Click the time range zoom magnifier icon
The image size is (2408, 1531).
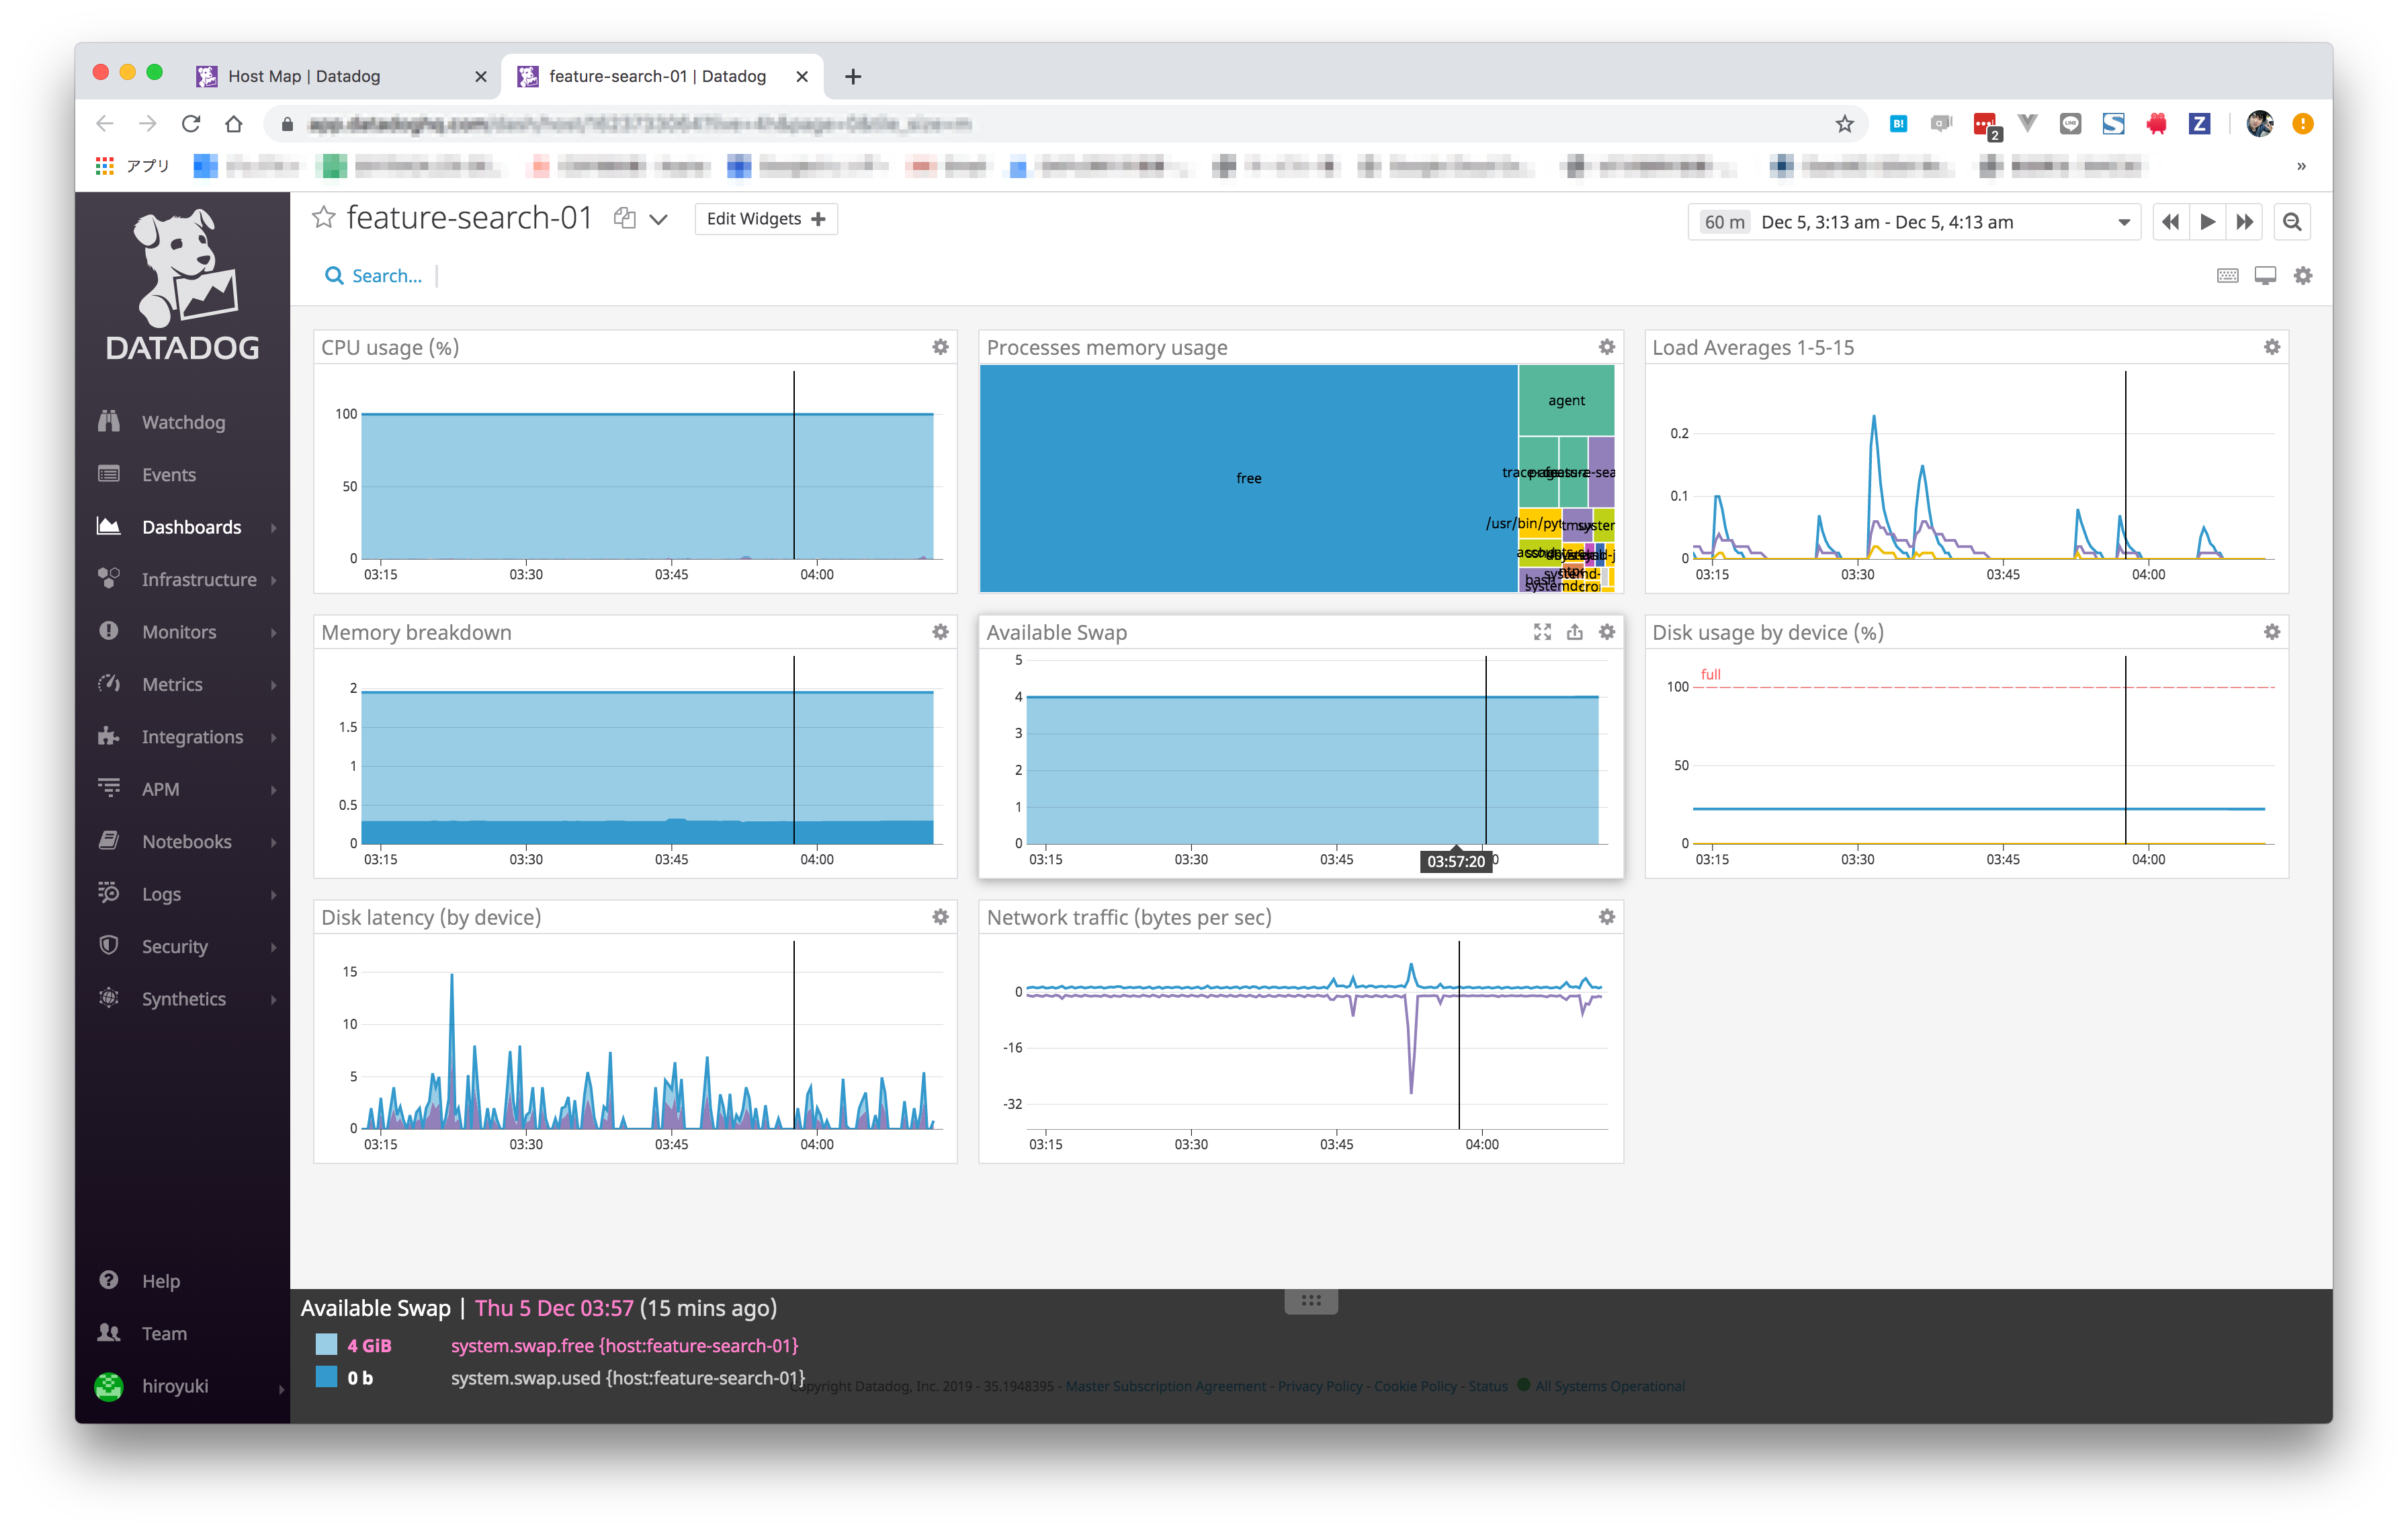[x=2292, y=222]
